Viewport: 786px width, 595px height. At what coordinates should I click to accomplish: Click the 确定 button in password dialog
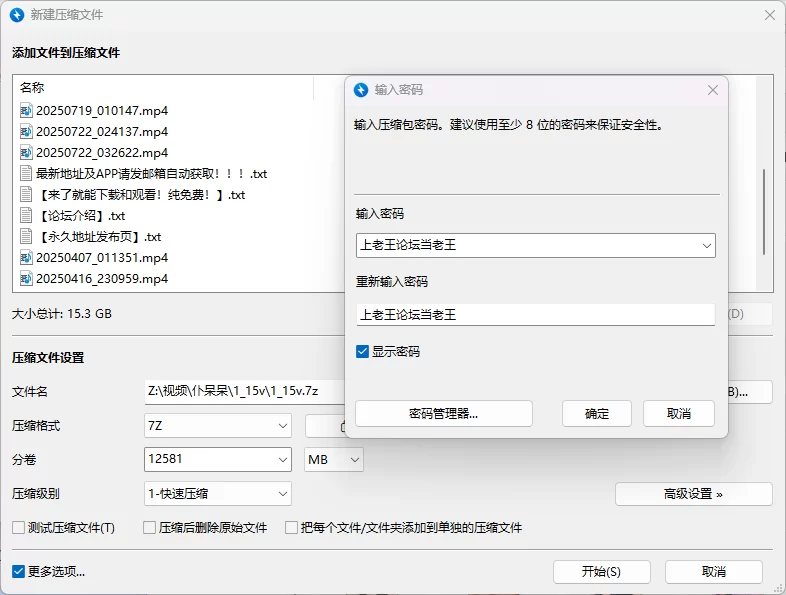coord(596,414)
